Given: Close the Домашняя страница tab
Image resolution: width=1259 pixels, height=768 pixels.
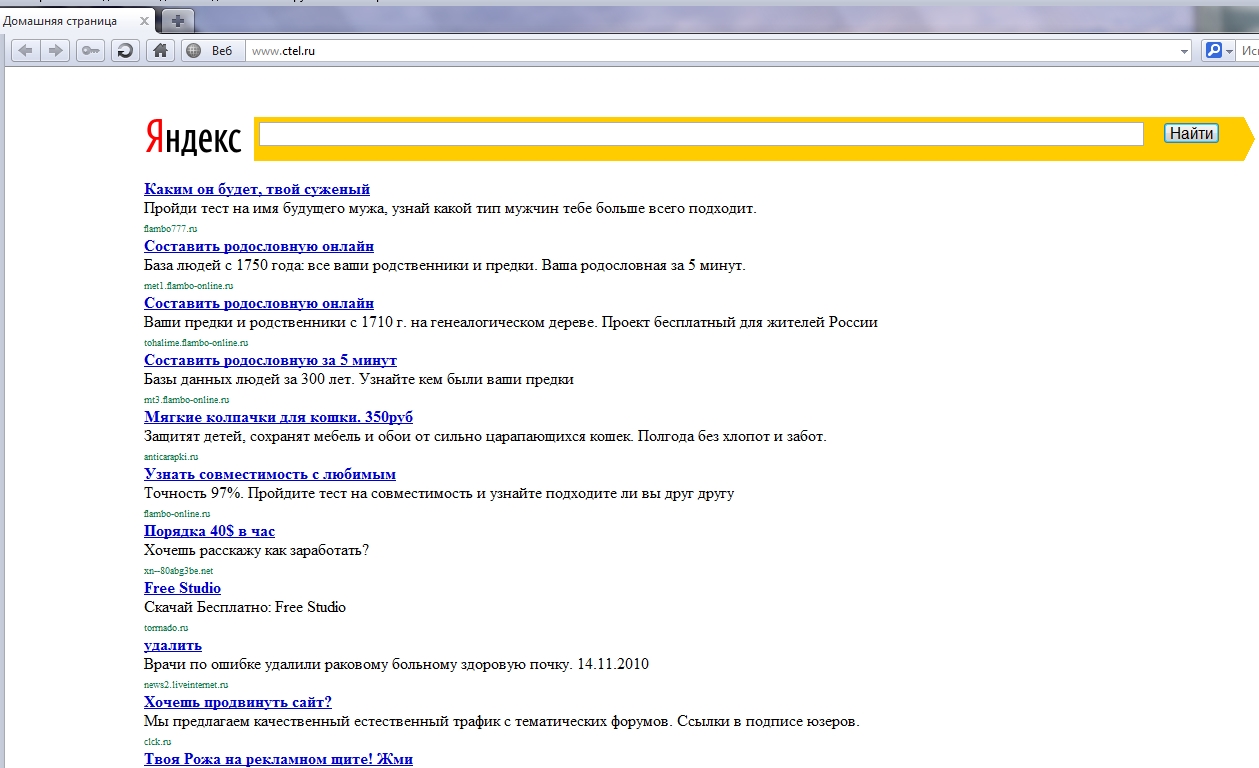Looking at the screenshot, I should pos(145,20).
